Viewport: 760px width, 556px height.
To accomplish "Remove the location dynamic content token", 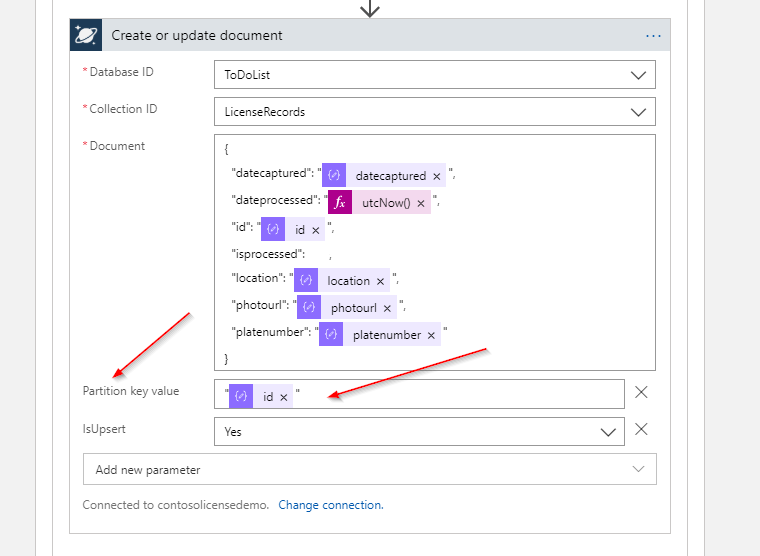I will tap(380, 281).
